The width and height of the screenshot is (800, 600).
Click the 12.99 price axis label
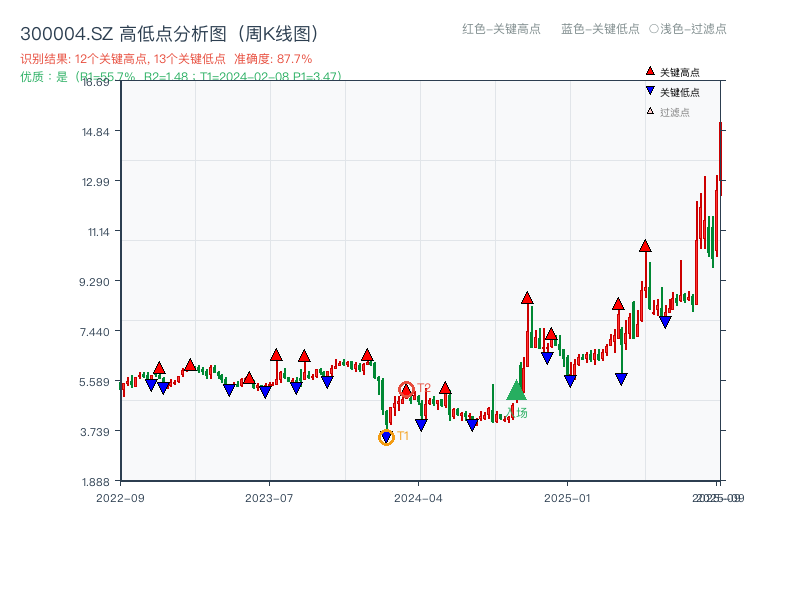click(x=96, y=182)
